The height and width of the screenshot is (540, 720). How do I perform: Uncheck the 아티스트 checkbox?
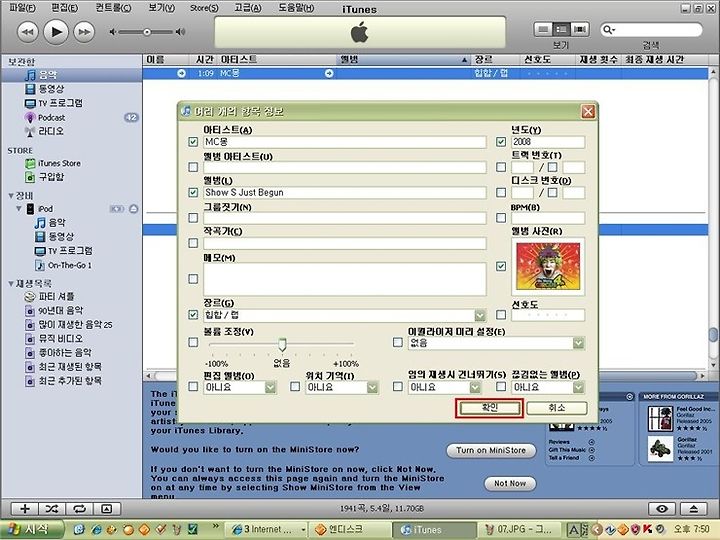pos(193,142)
